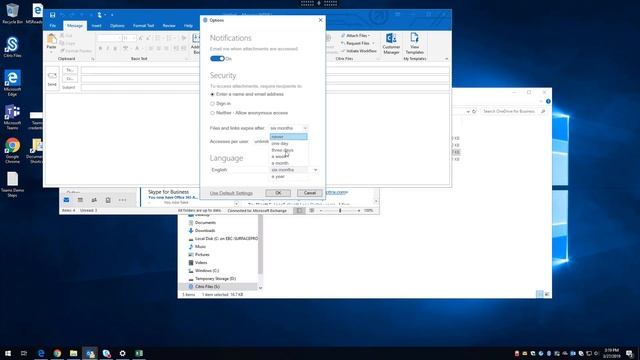Click OK in the Options dialog

coord(278,193)
